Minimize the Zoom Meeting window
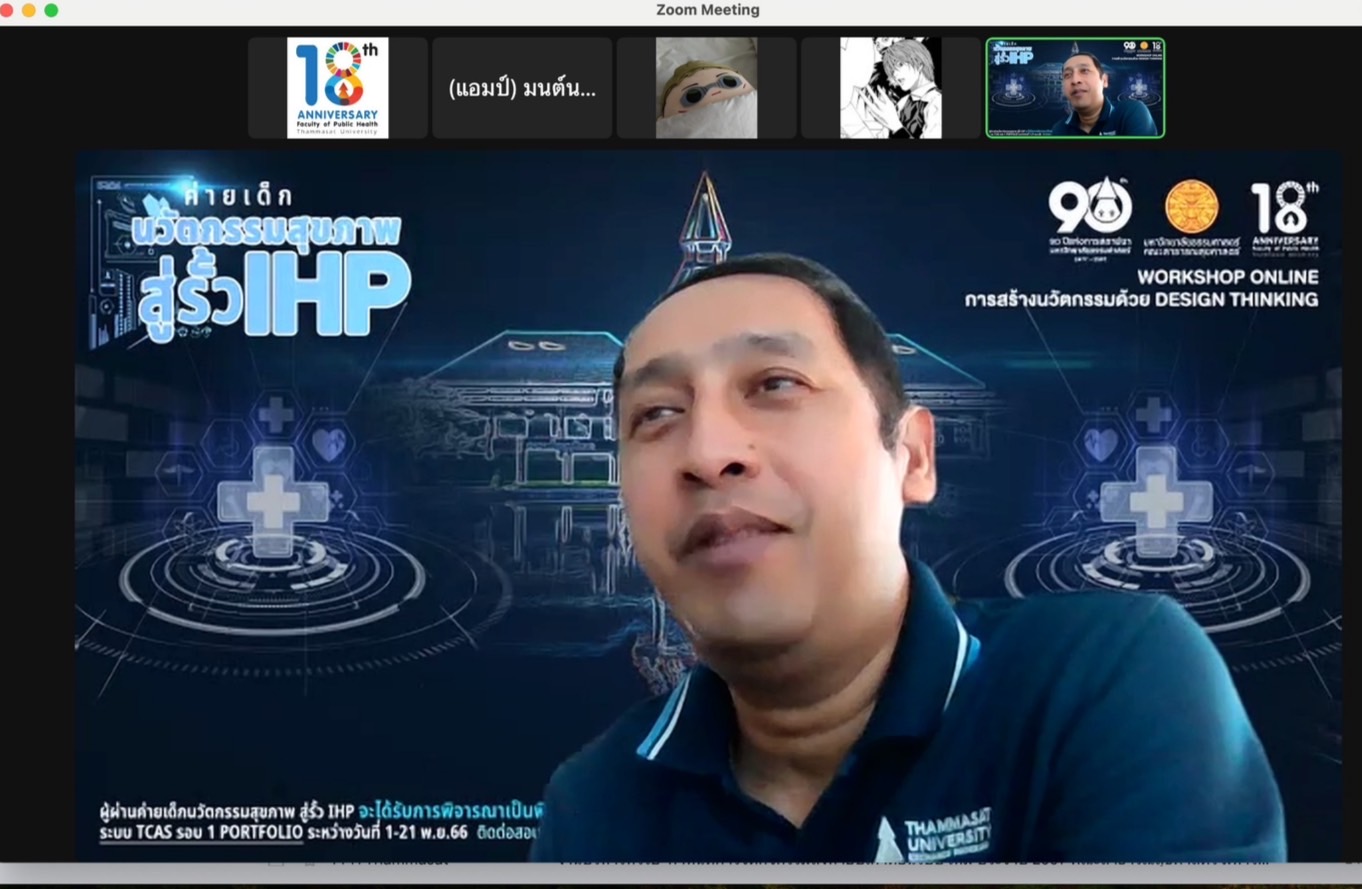The height and width of the screenshot is (889, 1362). [28, 10]
